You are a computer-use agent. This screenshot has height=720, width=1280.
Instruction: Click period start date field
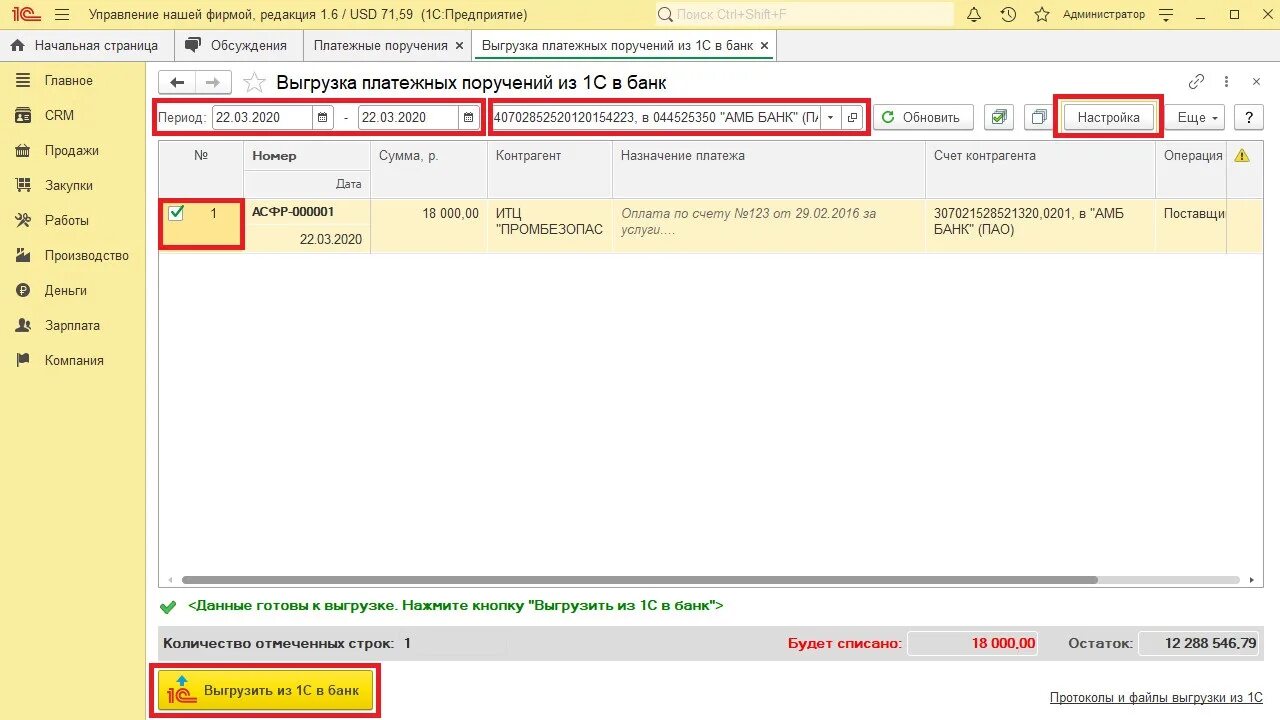pos(262,117)
